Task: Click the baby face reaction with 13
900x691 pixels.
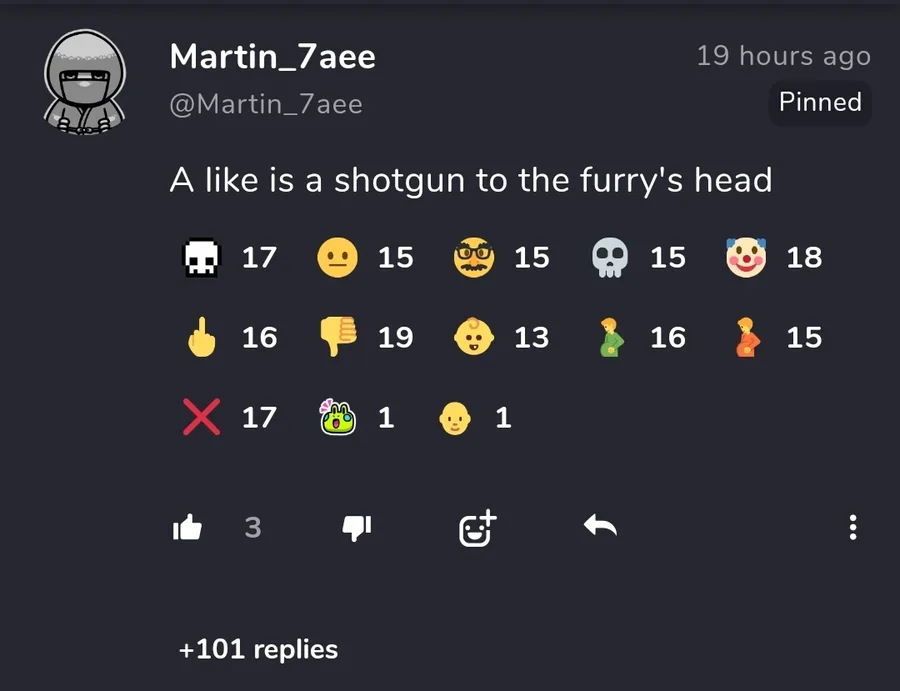Action: [501, 337]
